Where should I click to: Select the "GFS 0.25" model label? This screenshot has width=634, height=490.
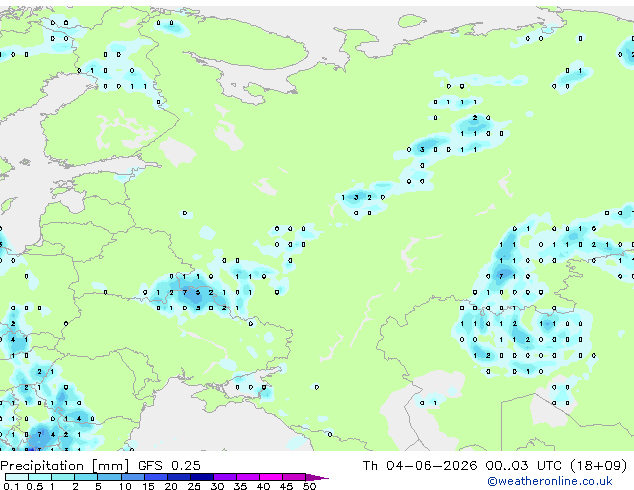point(169,466)
